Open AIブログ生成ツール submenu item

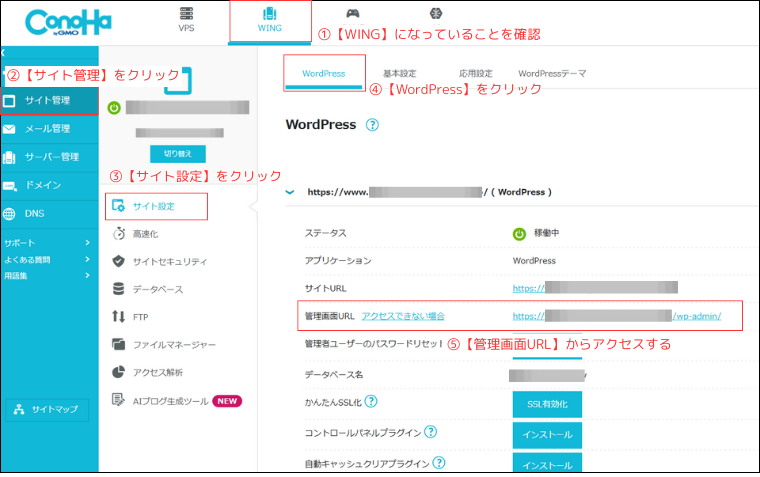(171, 401)
